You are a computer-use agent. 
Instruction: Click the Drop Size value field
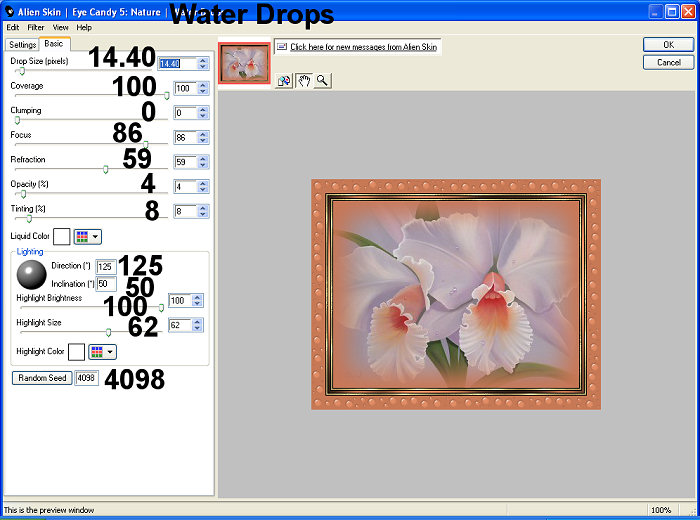click(177, 63)
